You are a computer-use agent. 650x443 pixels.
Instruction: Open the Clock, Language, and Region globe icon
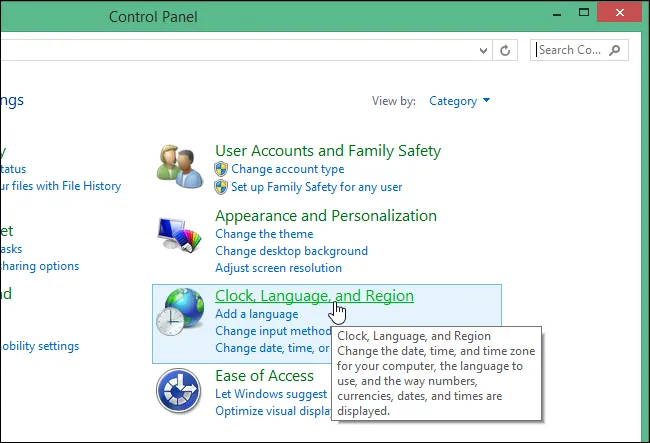(180, 312)
